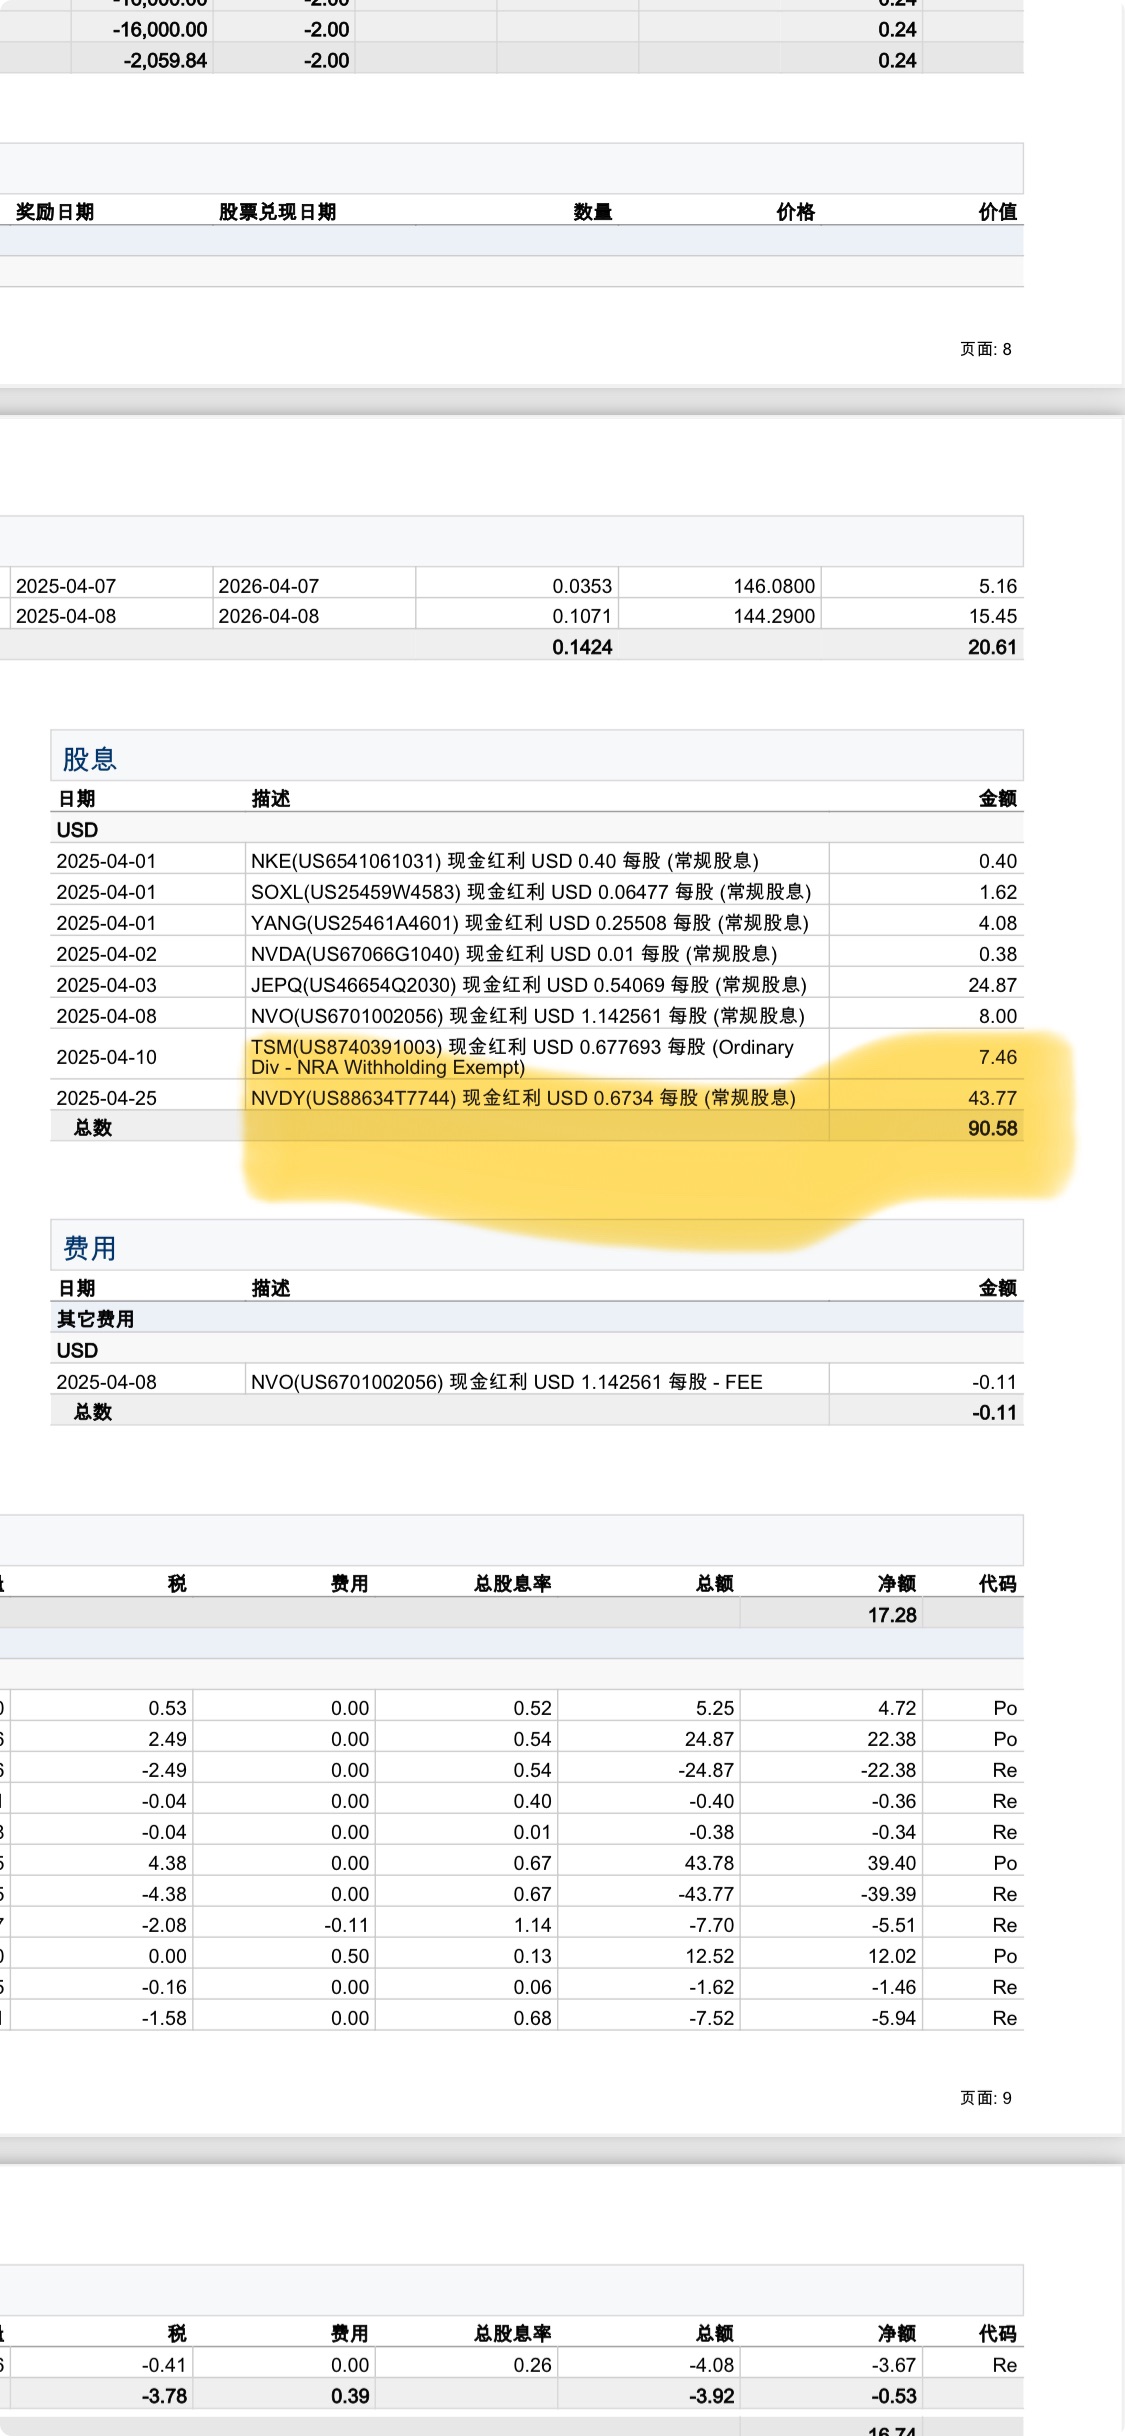The width and height of the screenshot is (1125, 2436).
Task: Select the vesting date 2026-04-08
Action: click(x=268, y=616)
